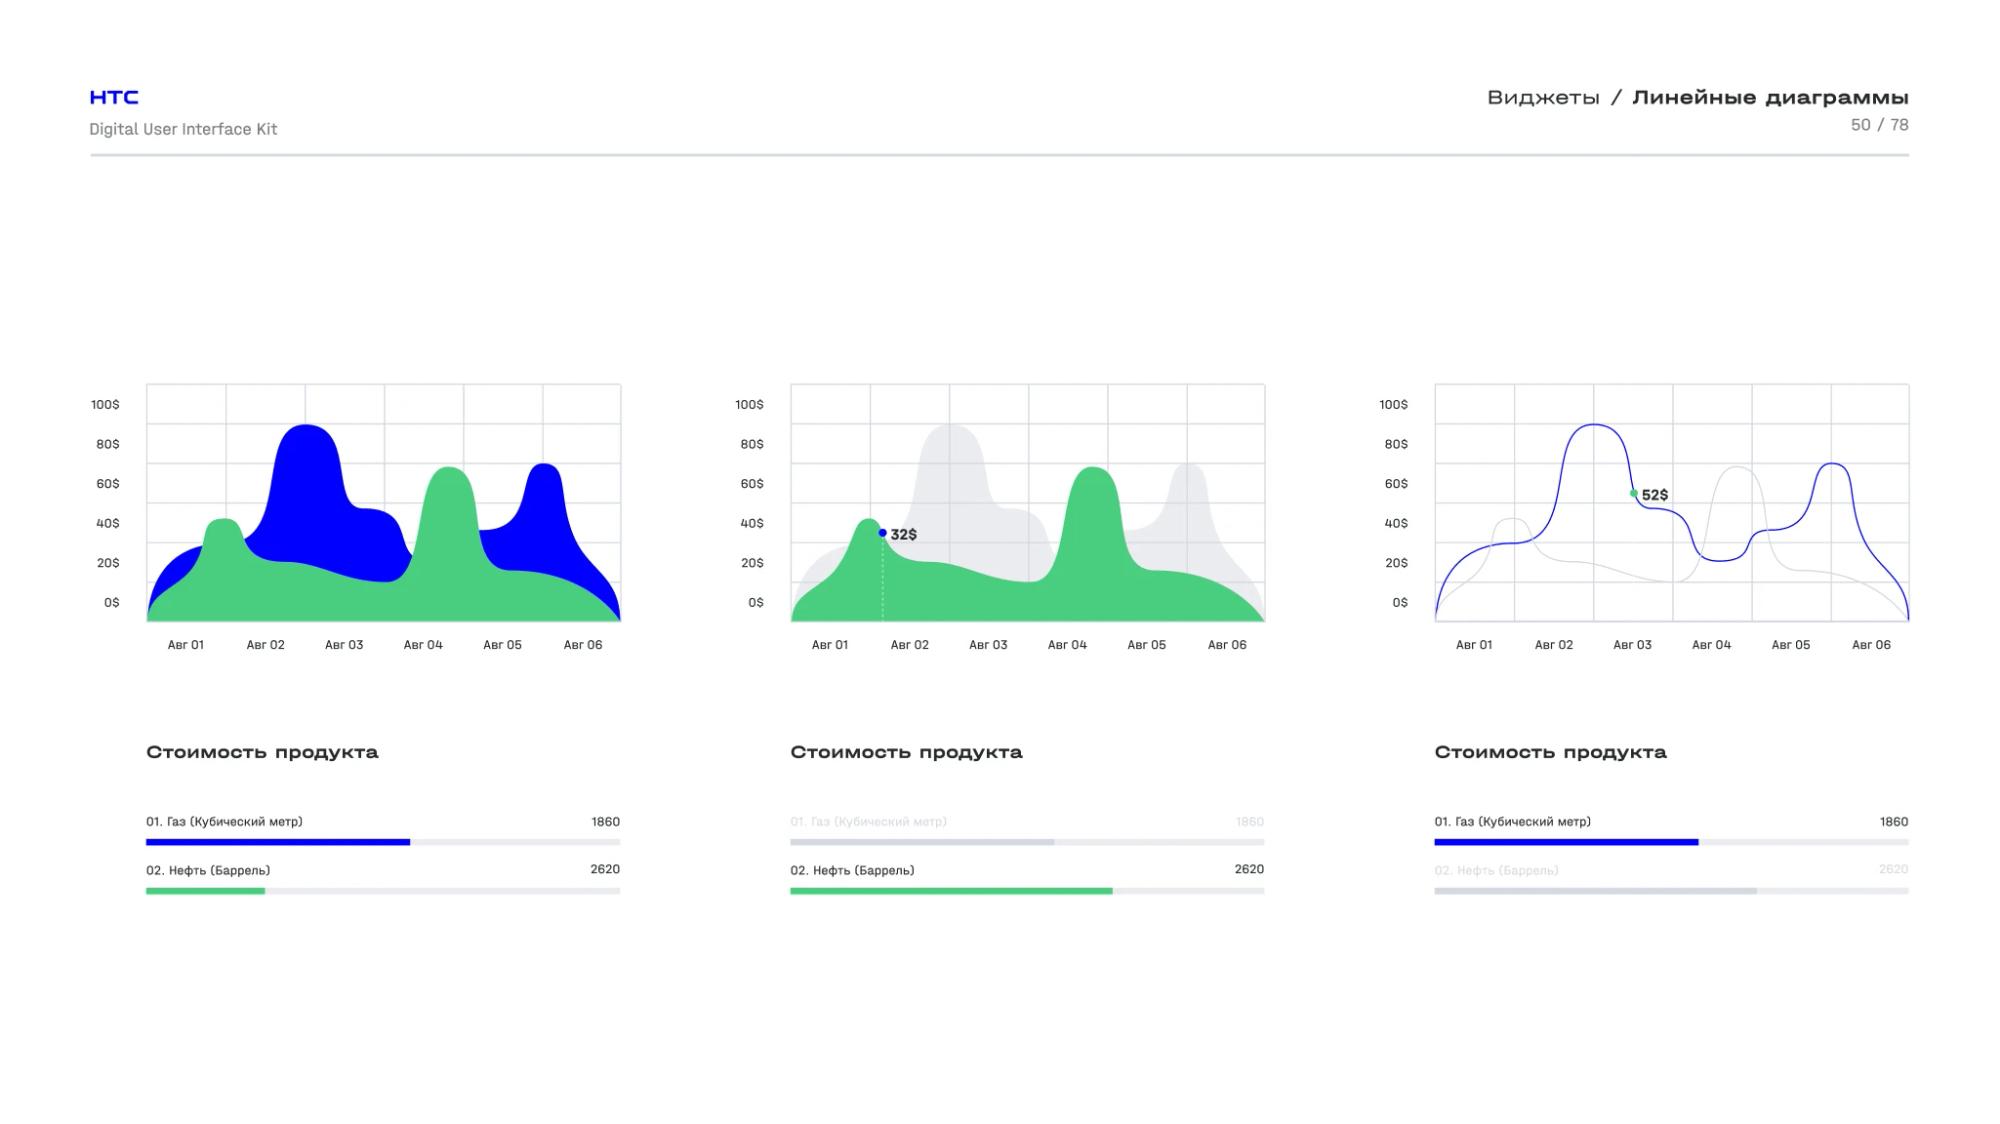2000x1124 pixels.
Task: Click the 'Линейные диаграммы' breadcrumb title
Action: [x=1770, y=98]
